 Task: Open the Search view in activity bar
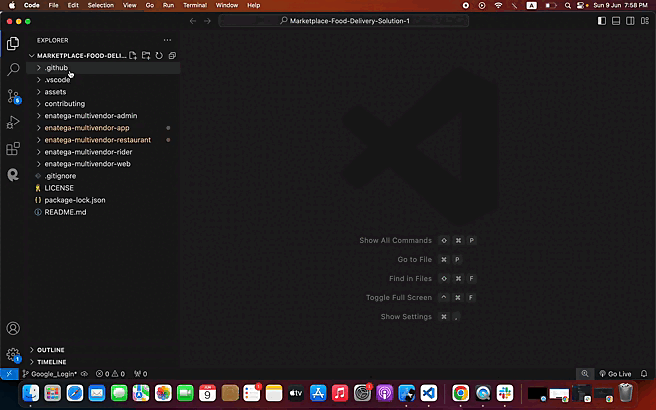[13, 70]
